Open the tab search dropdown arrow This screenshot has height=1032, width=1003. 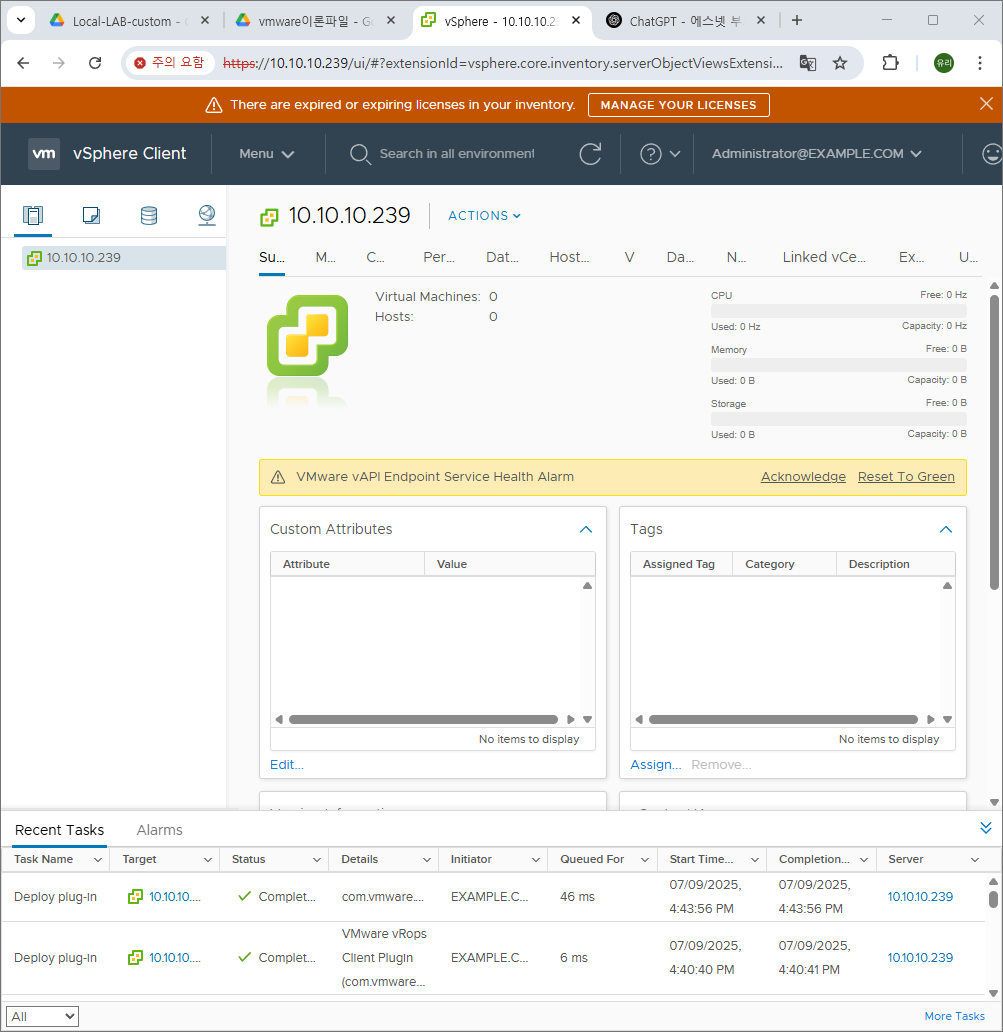[21, 20]
